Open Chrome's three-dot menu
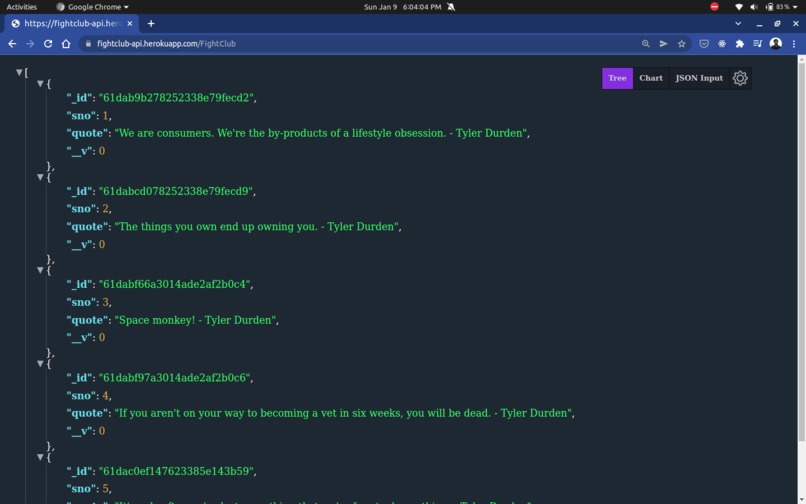The image size is (806, 504). (x=794, y=44)
